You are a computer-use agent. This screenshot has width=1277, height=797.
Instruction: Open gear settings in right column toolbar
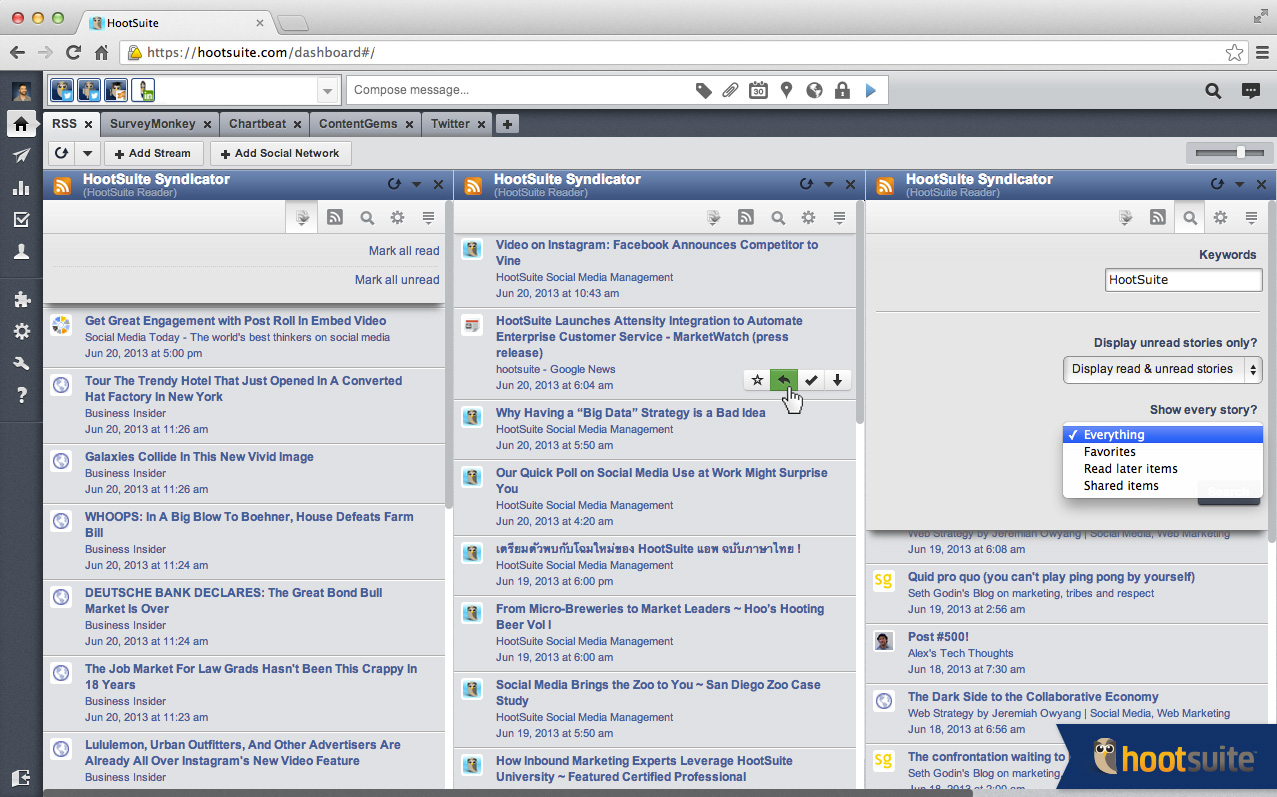[1220, 217]
